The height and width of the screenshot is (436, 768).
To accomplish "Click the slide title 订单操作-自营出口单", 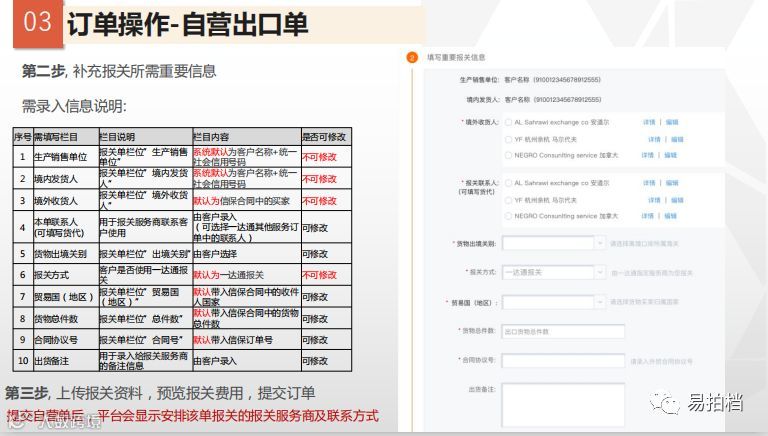I will point(188,24).
